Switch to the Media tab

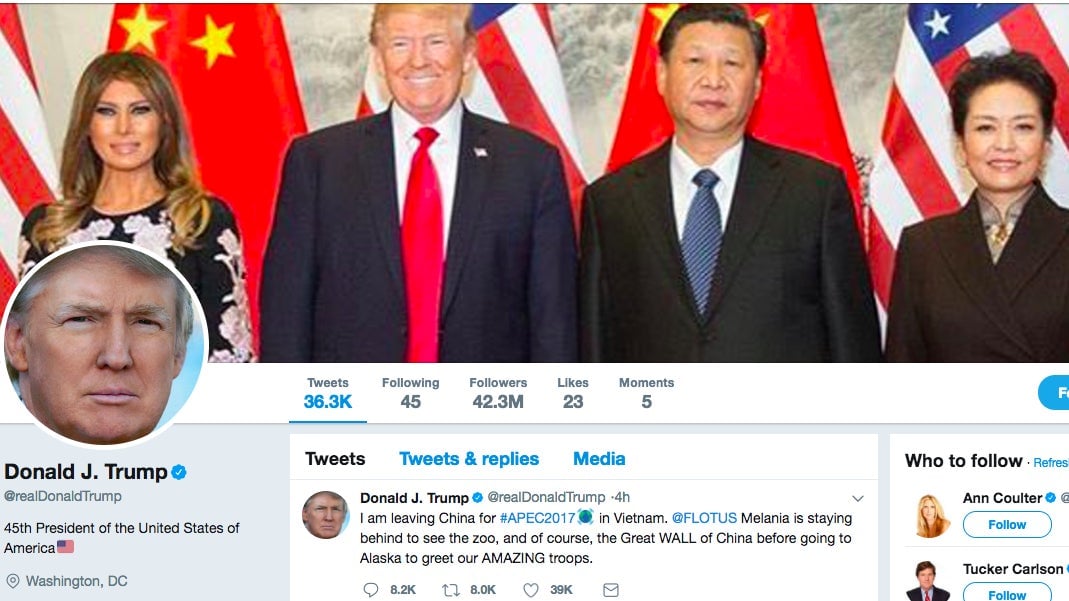click(x=599, y=459)
